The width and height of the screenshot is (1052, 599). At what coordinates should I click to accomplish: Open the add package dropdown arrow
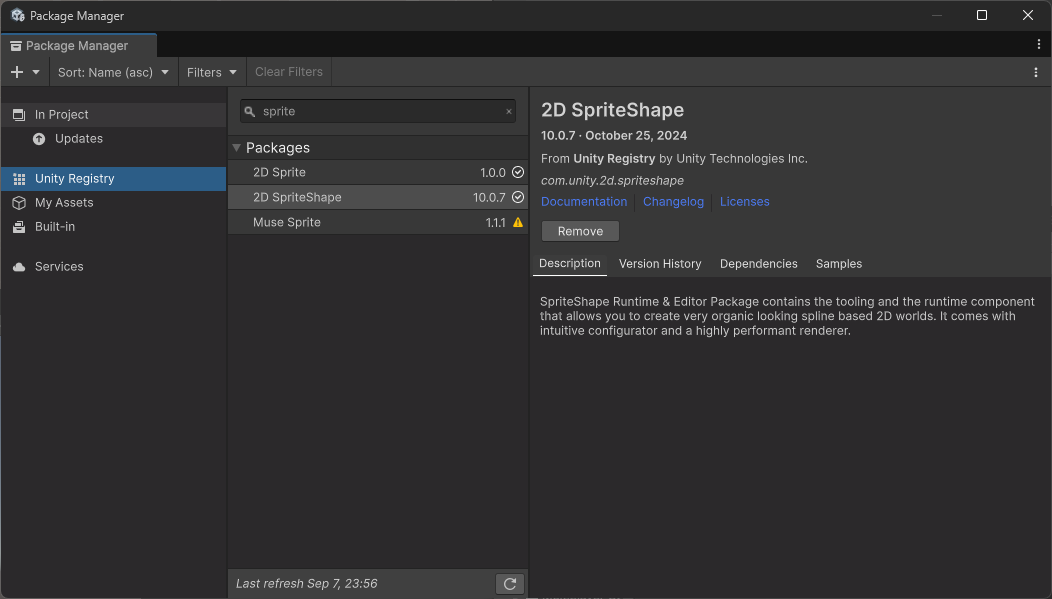[x=36, y=72]
